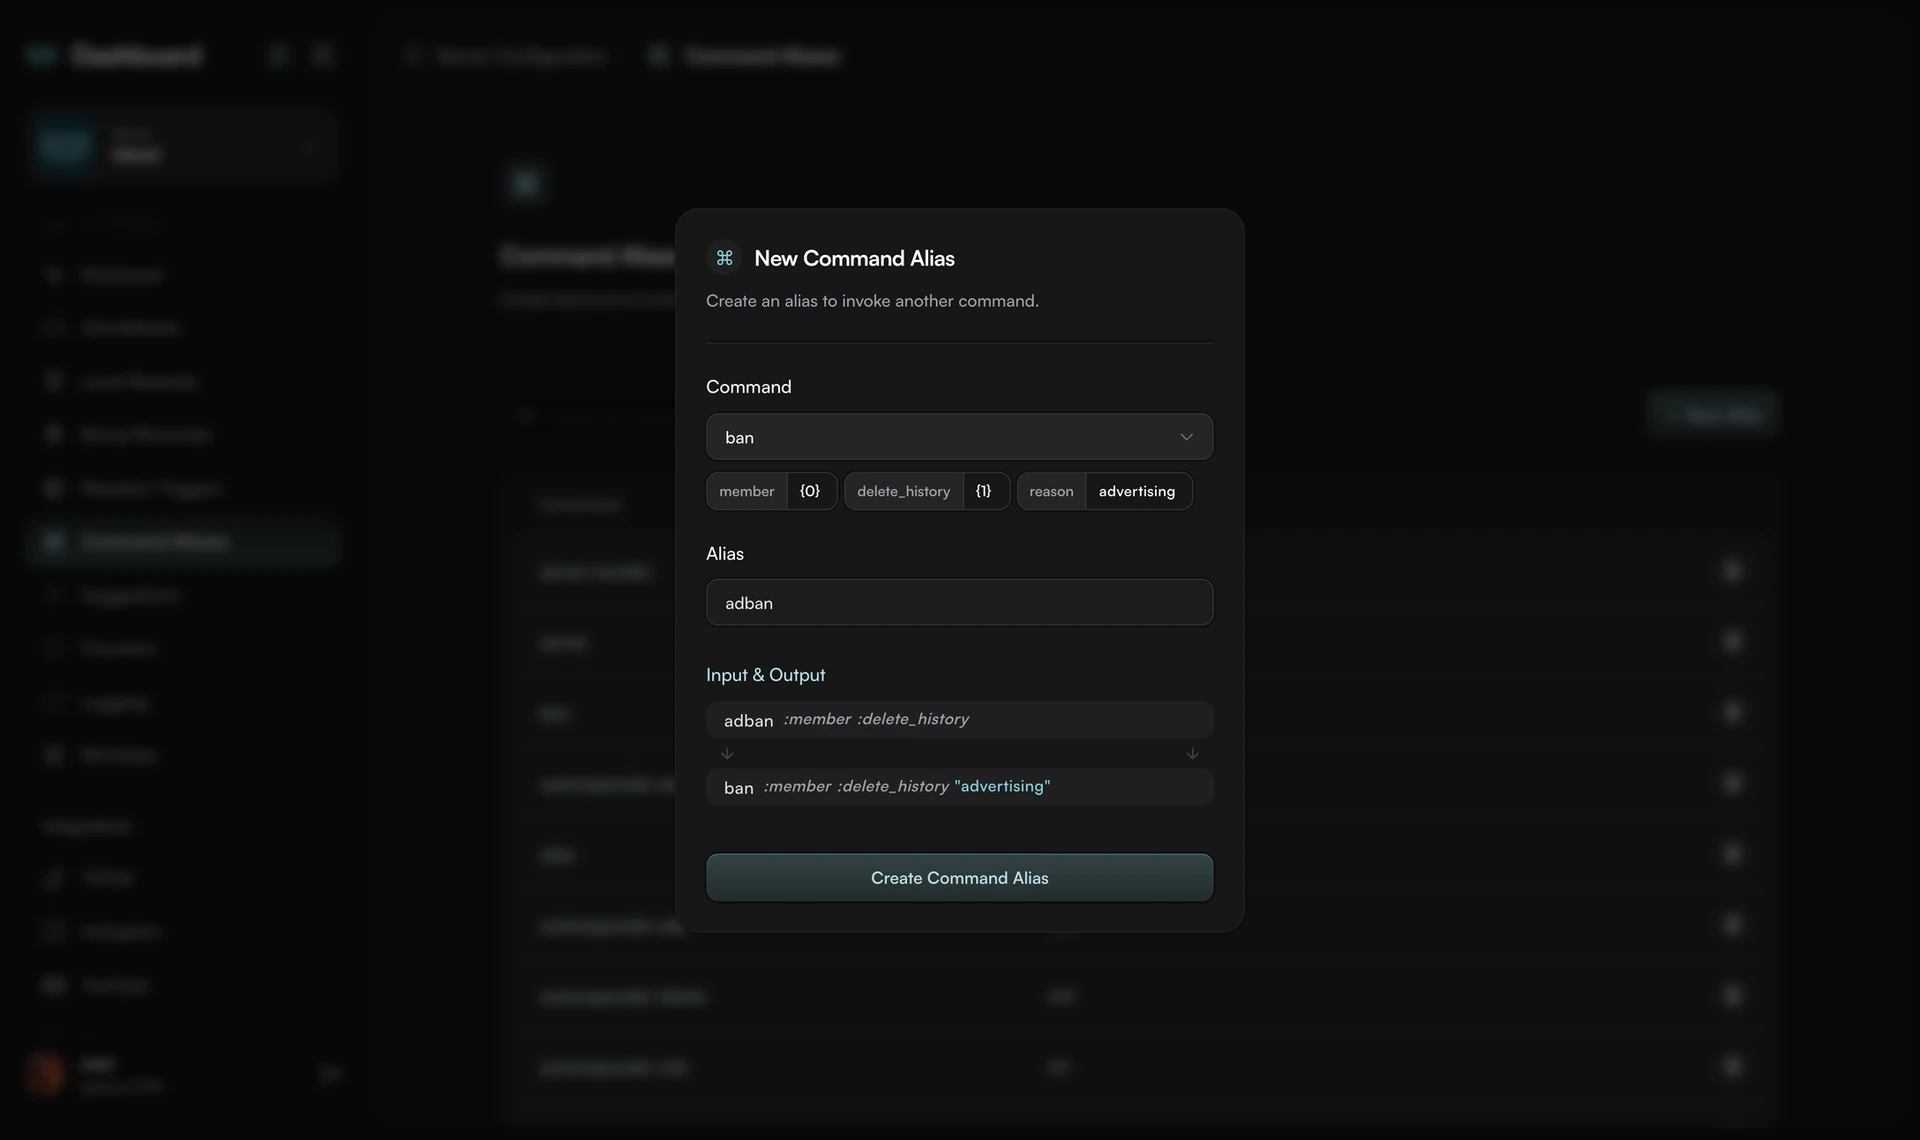1920x1140 pixels.
Task: Click the chevron arrow in Command select
Action: pos(1186,437)
